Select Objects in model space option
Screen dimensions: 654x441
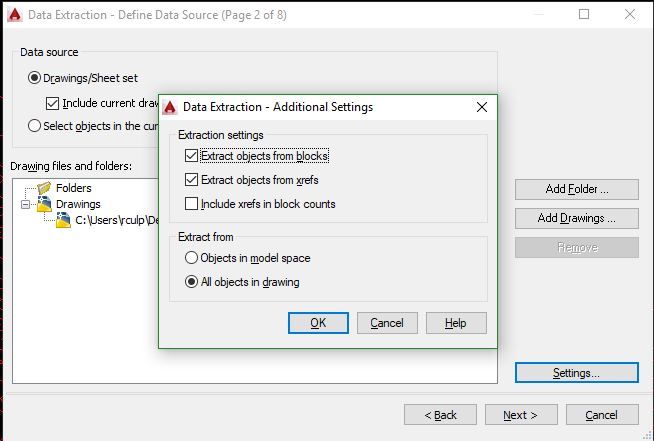191,257
